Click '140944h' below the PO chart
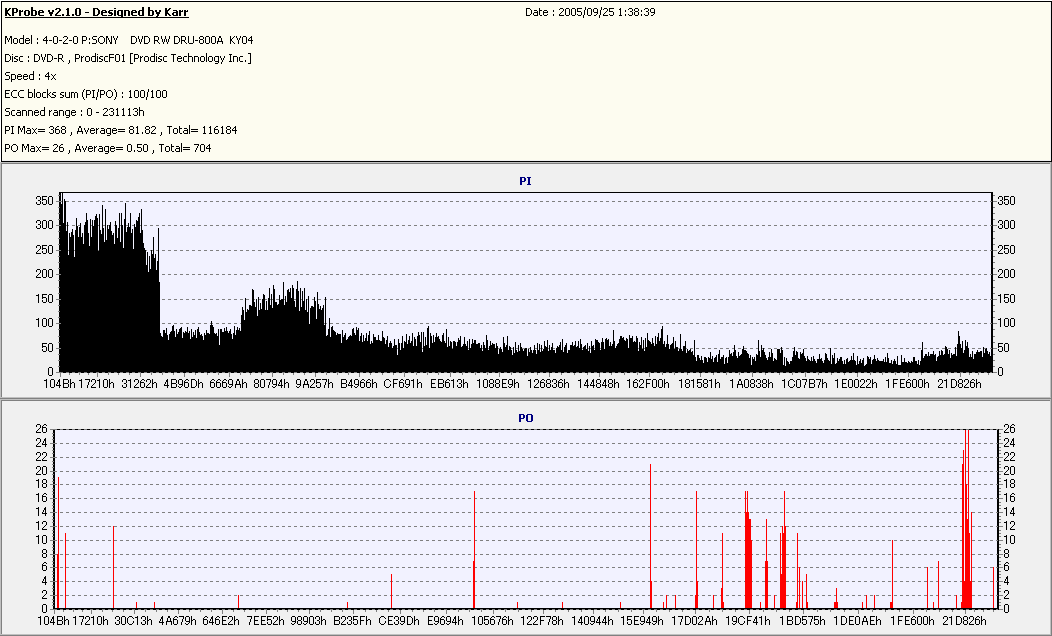Image resolution: width=1052 pixels, height=636 pixels. [592, 621]
